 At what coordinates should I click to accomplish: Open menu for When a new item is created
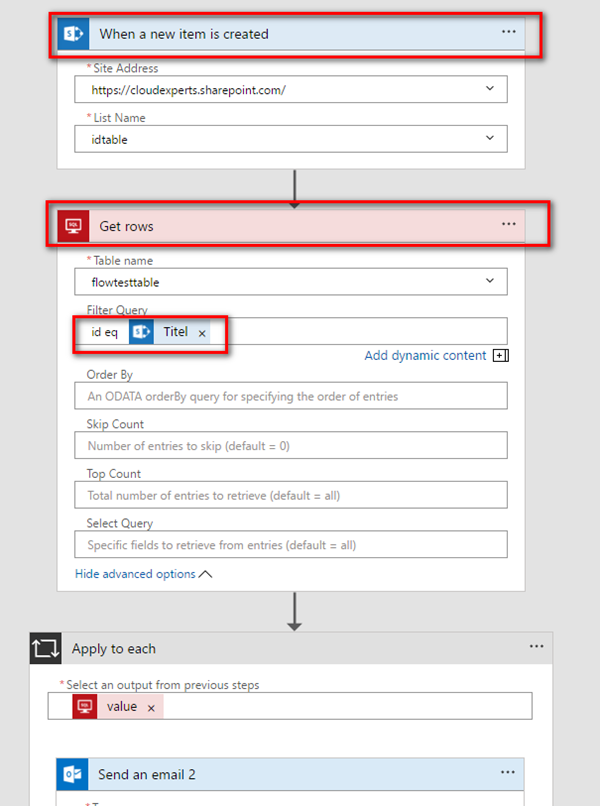pyautogui.click(x=509, y=32)
